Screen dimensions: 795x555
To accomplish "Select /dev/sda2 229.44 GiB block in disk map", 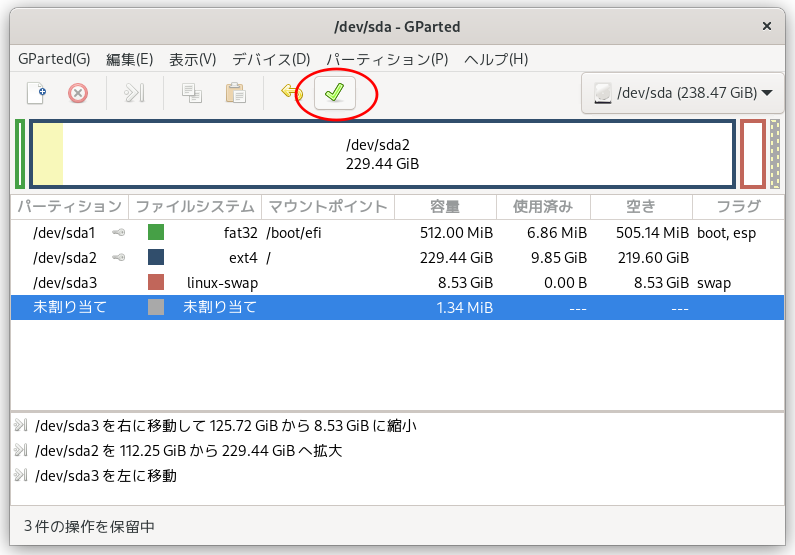I will 382,154.
